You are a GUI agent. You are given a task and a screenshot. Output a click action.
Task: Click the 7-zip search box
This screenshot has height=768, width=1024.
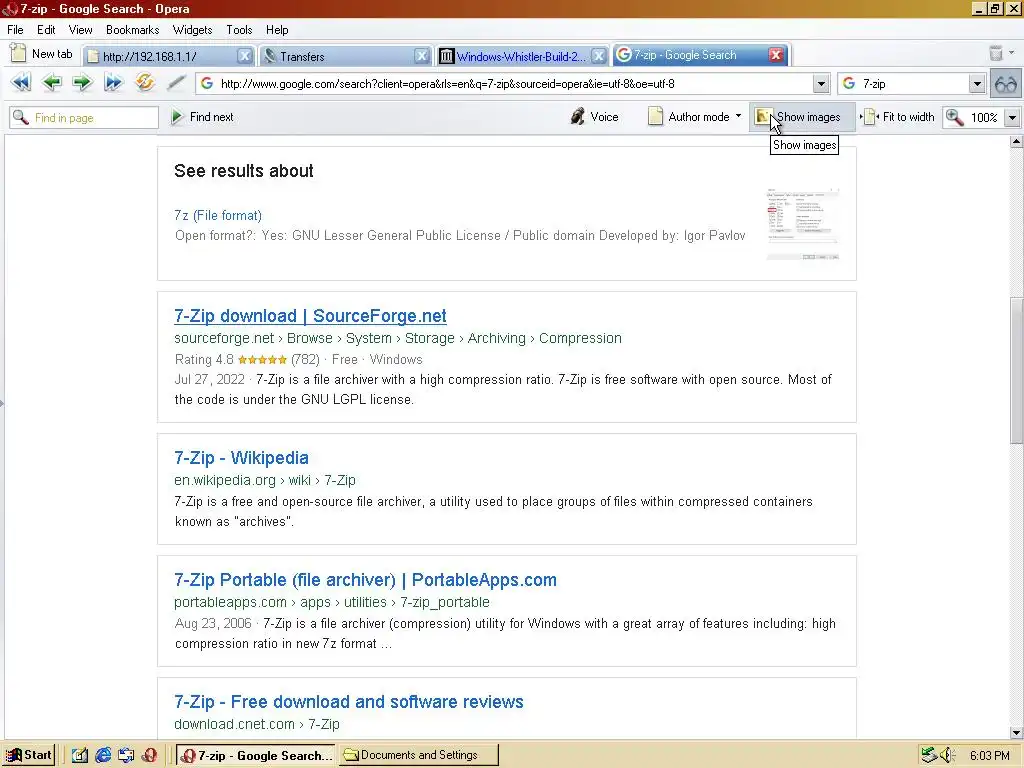913,84
